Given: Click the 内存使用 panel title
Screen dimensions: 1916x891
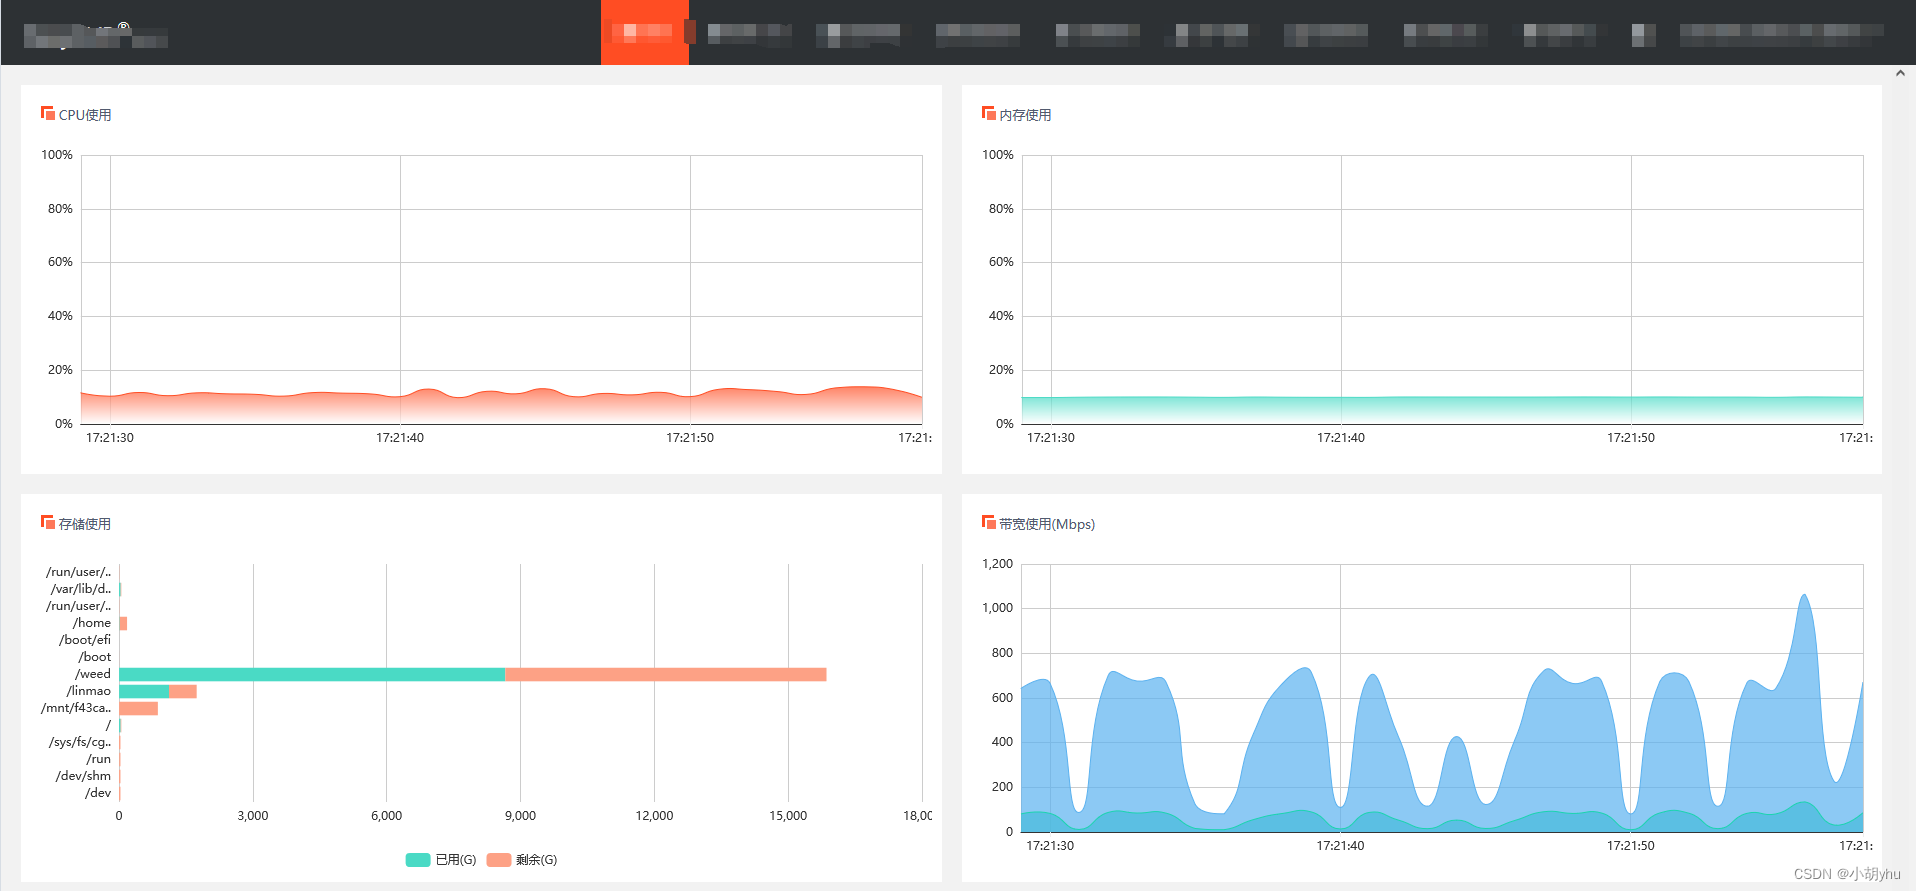Looking at the screenshot, I should coord(1025,115).
